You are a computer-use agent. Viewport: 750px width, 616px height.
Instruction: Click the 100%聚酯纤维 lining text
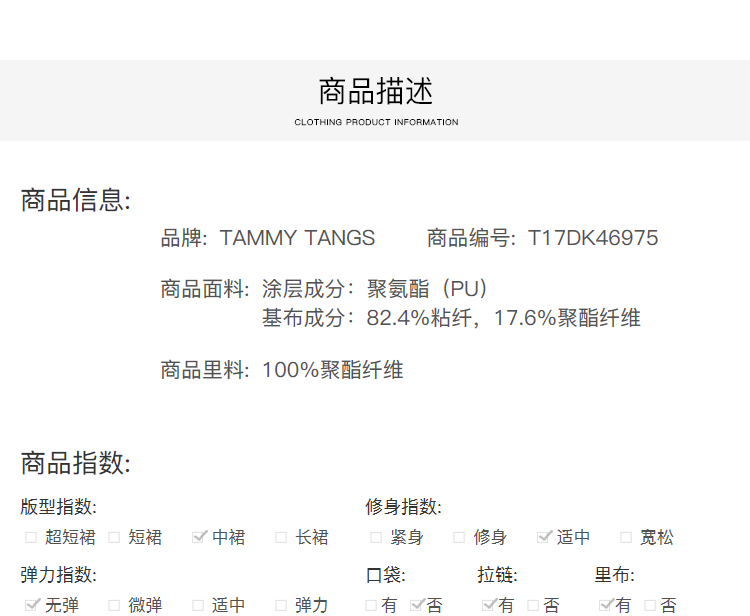click(x=332, y=370)
